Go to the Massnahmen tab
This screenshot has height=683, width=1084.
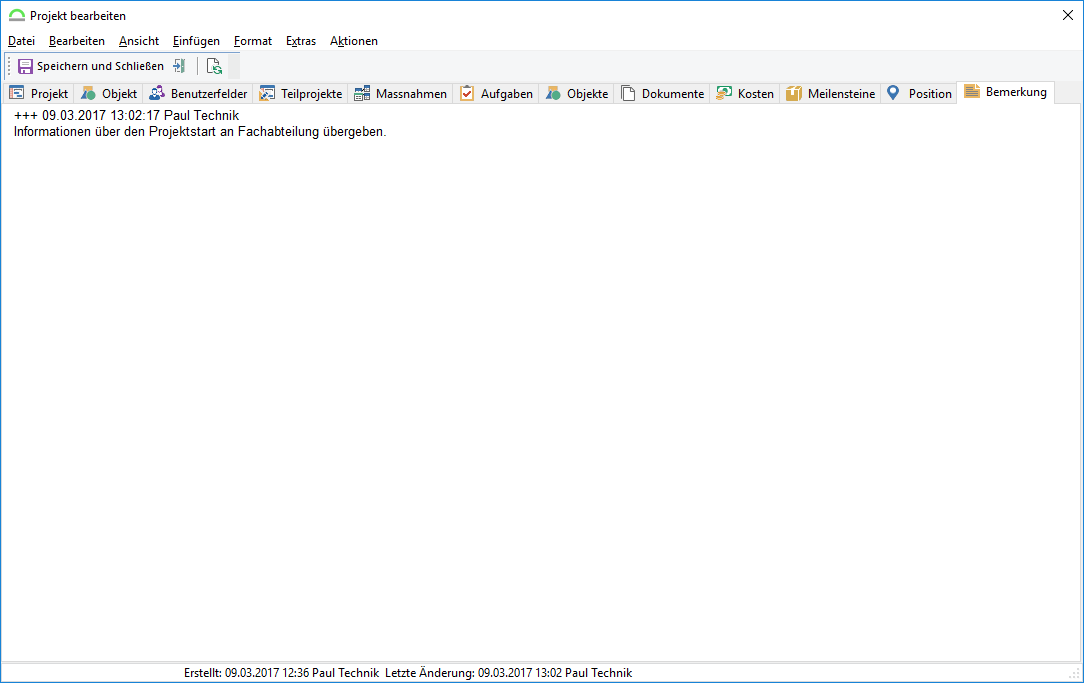pos(400,93)
